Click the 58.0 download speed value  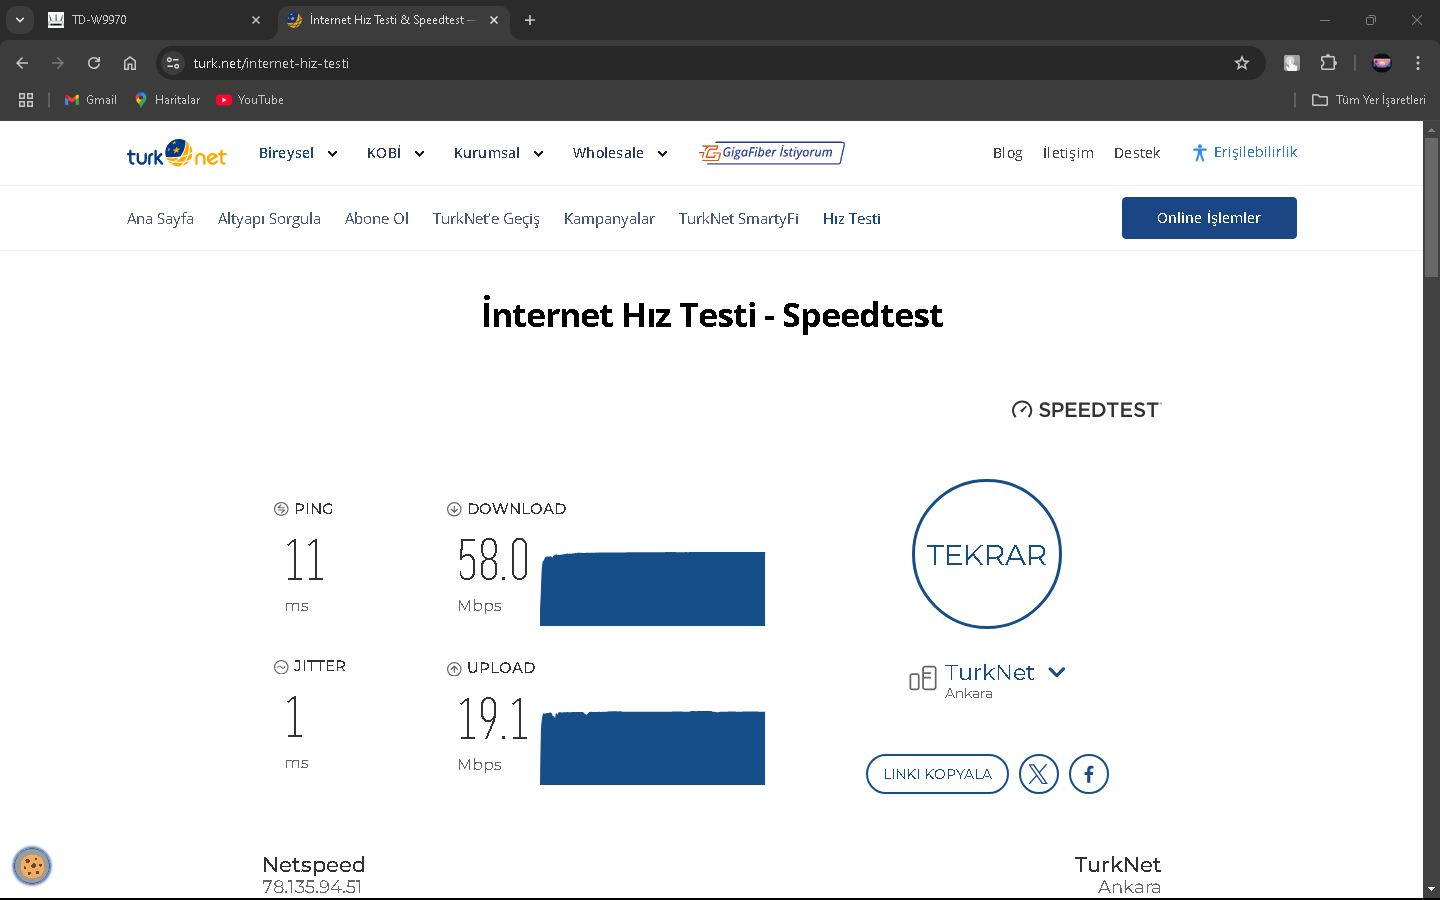[x=493, y=560]
